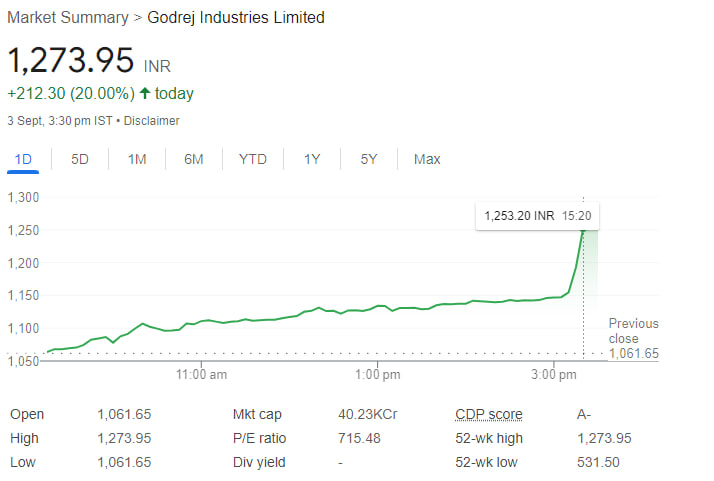The image size is (714, 481).
Task: Select the YTD chart tab
Action: point(253,159)
